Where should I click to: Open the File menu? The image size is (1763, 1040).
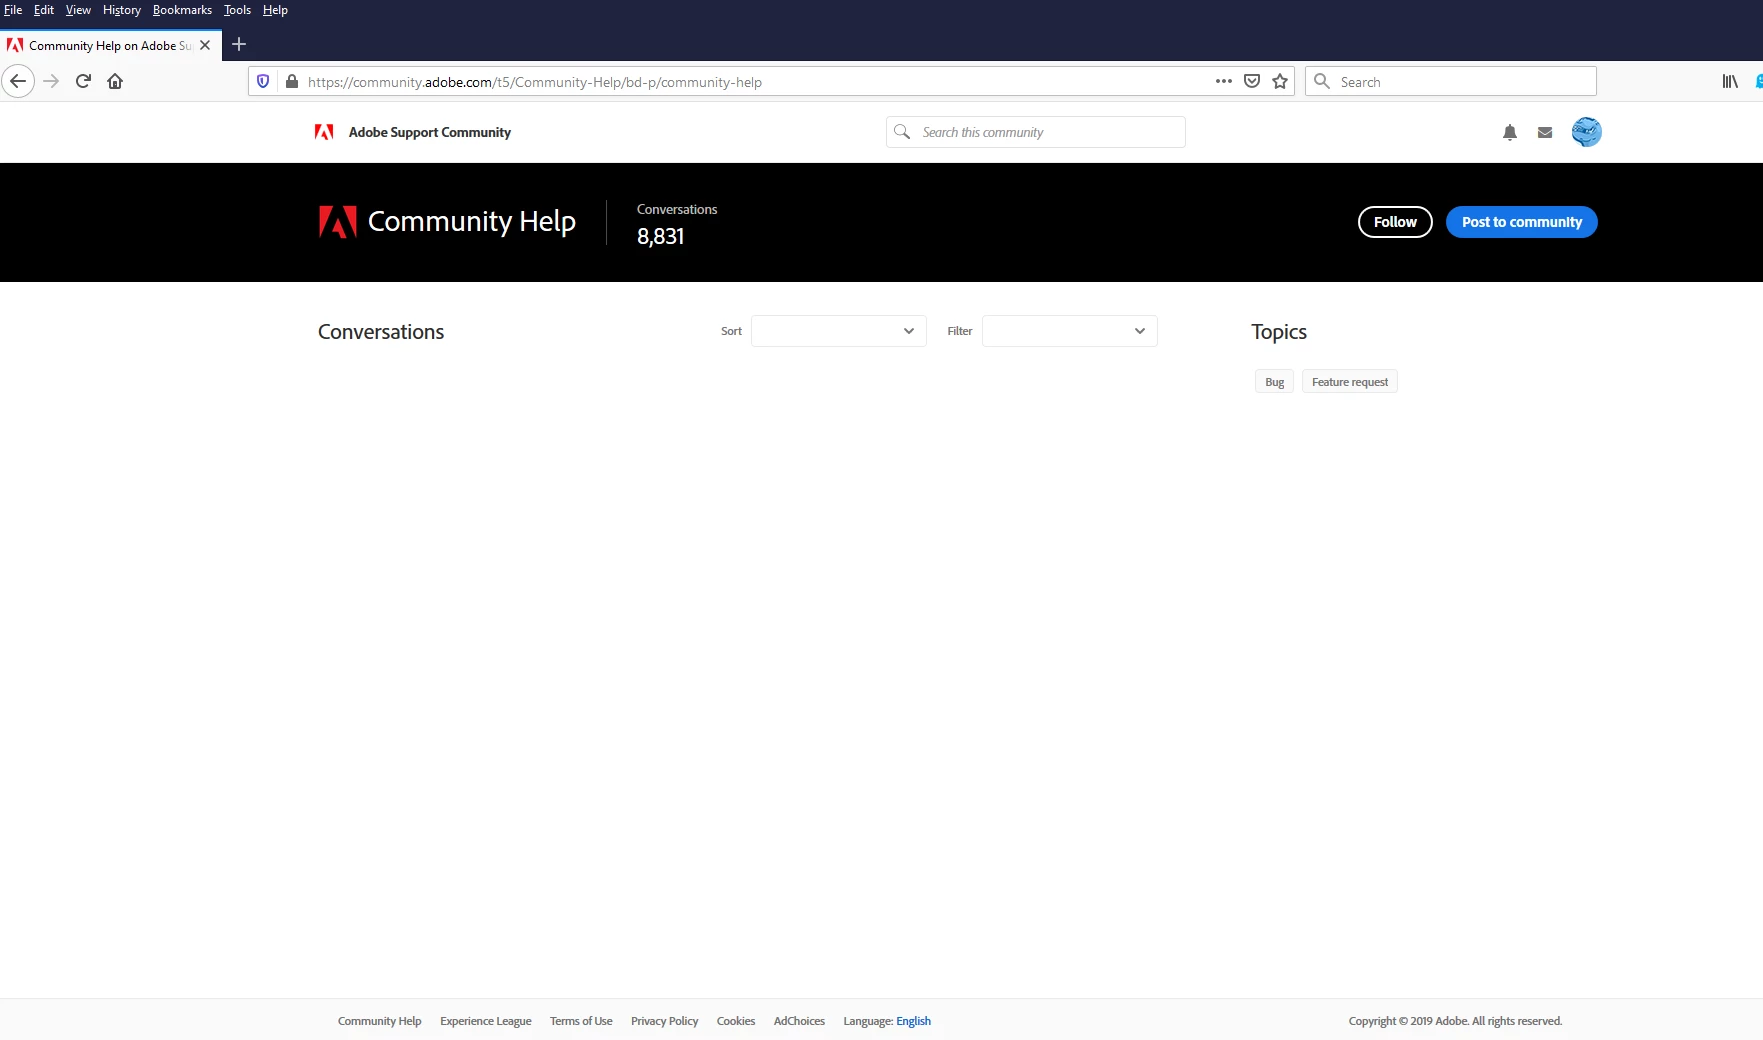13,10
